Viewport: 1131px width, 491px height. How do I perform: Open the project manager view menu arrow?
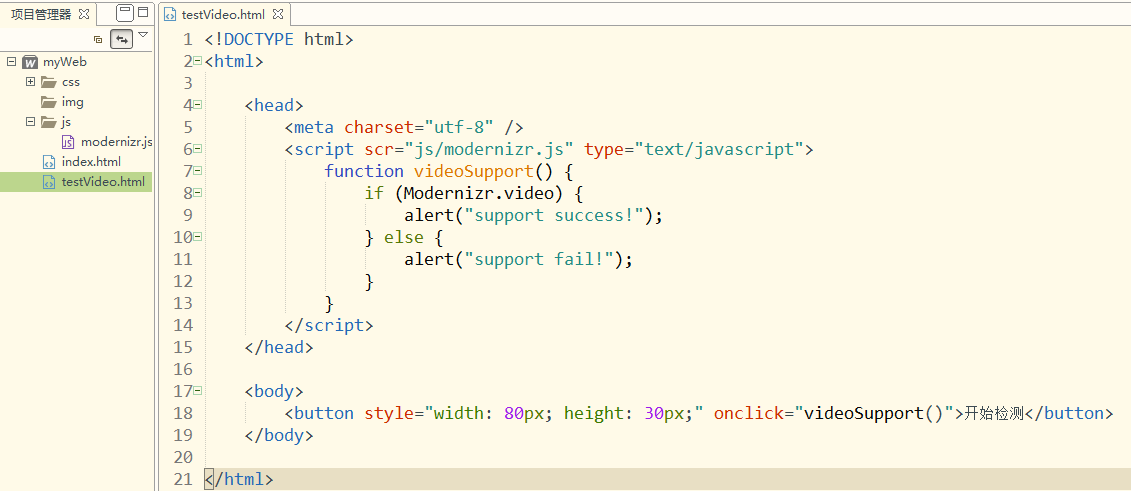[x=143, y=35]
